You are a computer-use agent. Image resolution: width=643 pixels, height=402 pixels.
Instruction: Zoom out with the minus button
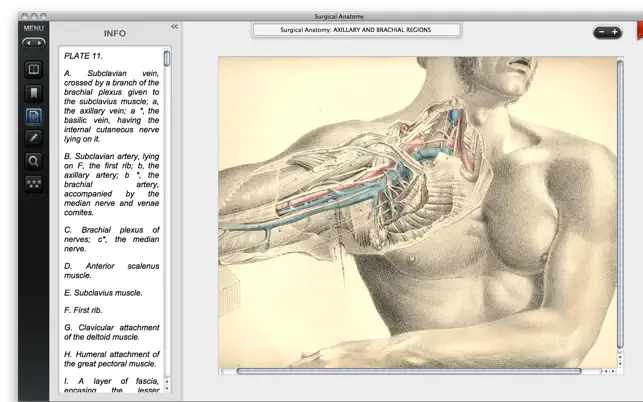pyautogui.click(x=602, y=32)
